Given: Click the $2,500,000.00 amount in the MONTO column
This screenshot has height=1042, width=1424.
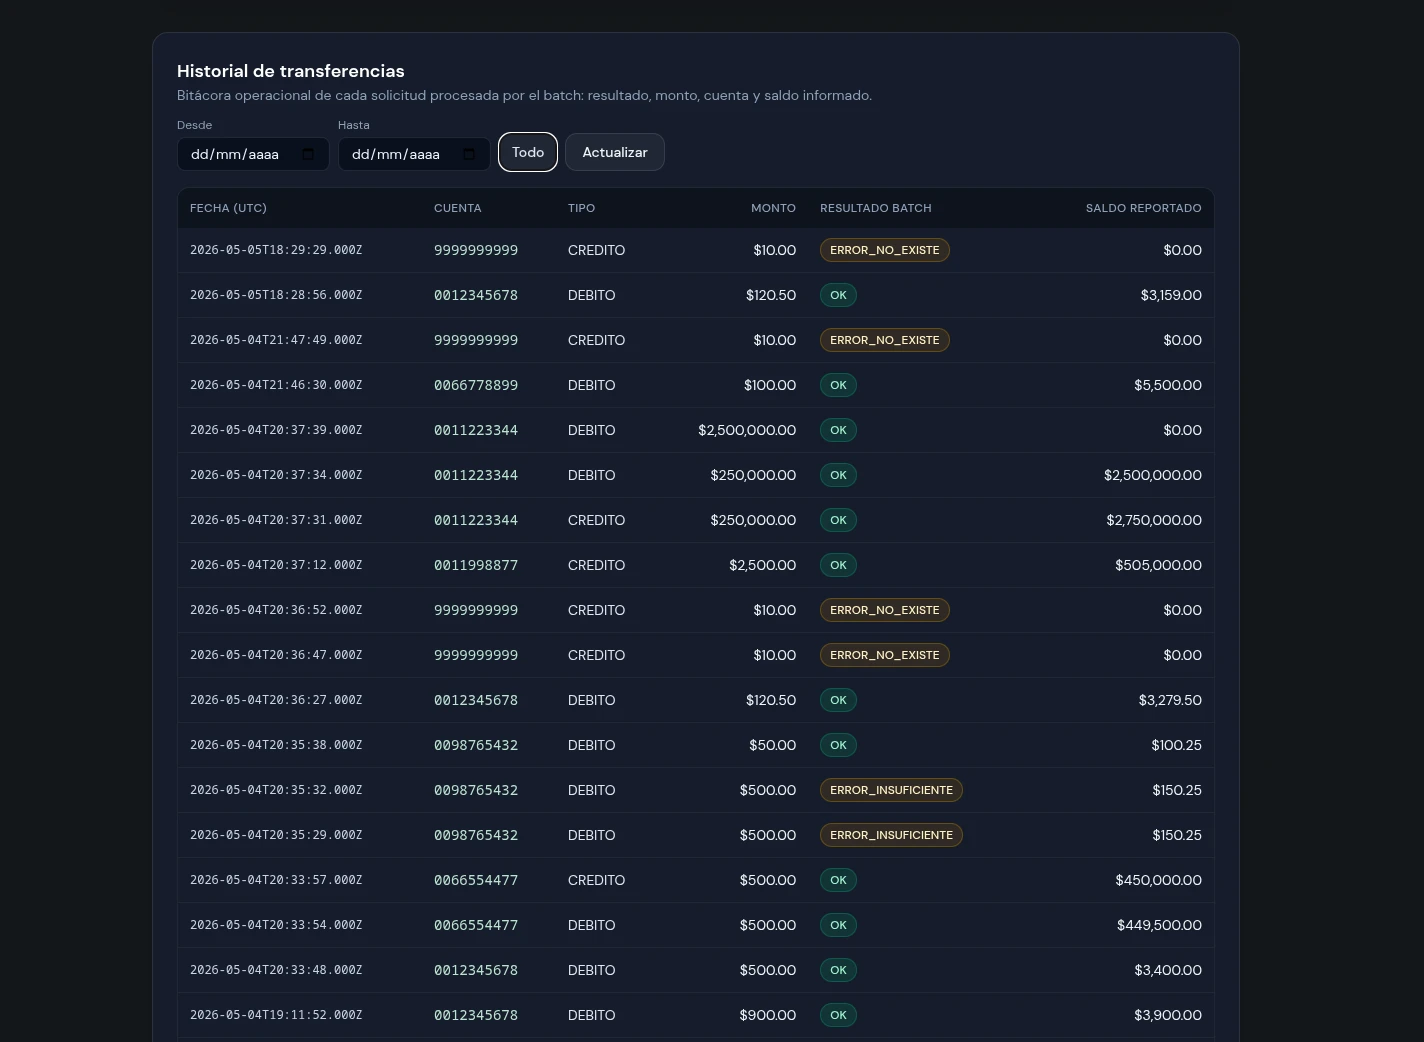Looking at the screenshot, I should tap(747, 430).
